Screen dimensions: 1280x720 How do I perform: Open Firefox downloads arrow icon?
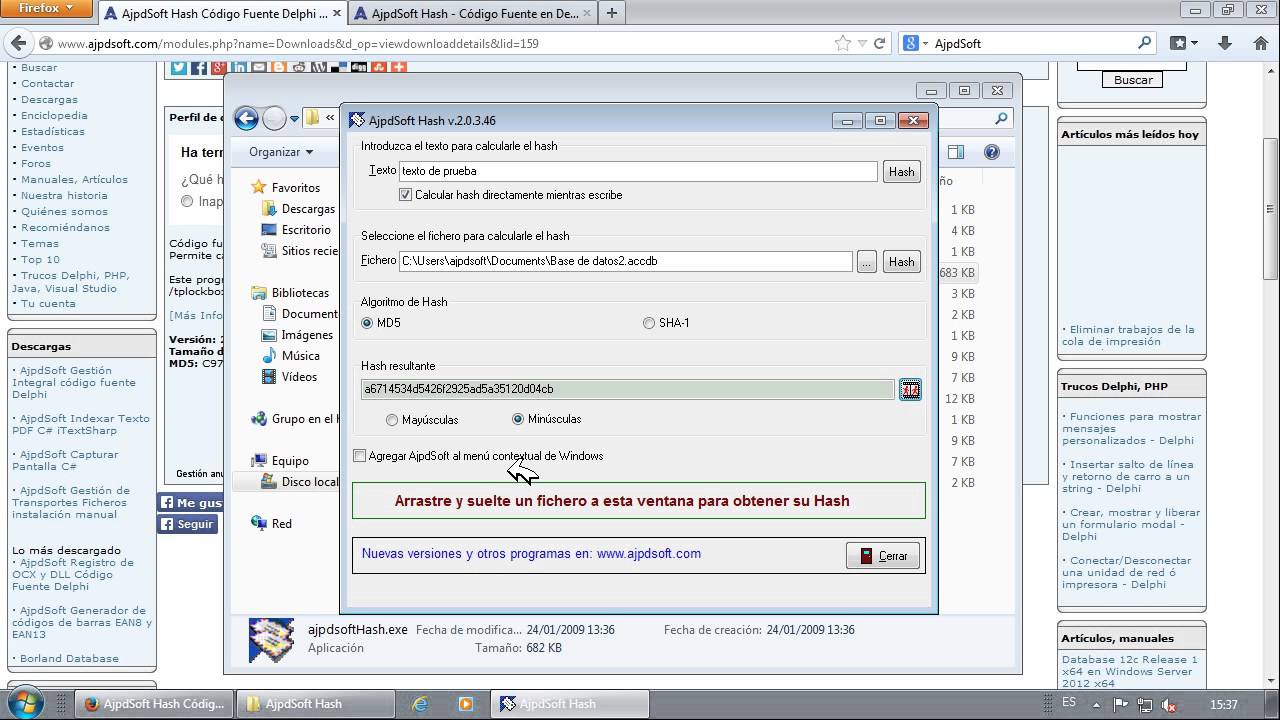[1224, 43]
